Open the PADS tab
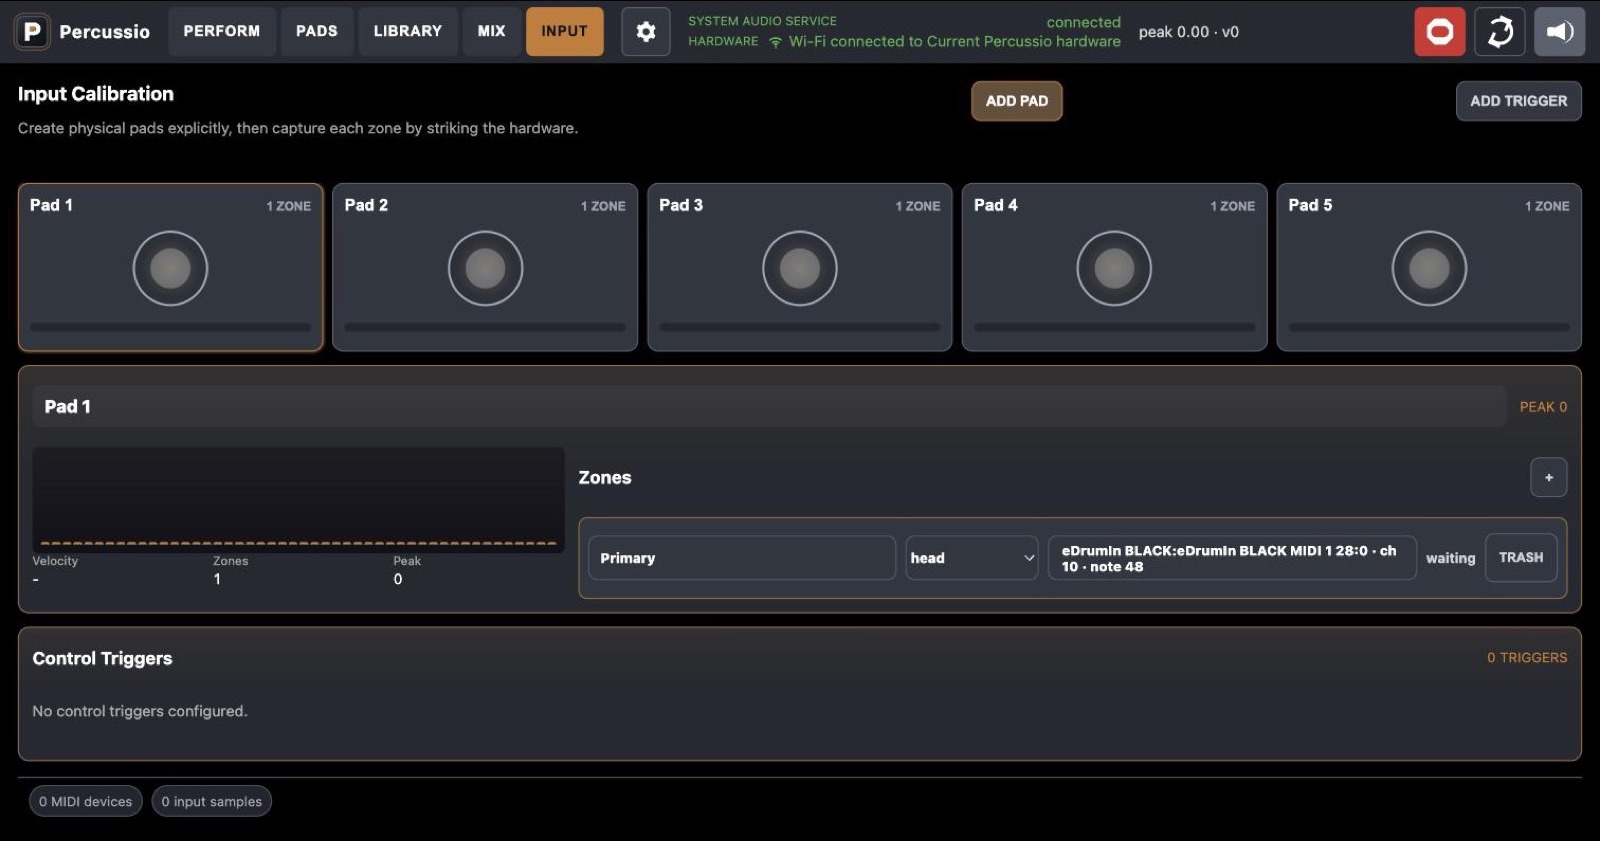This screenshot has height=841, width=1600. coord(317,32)
